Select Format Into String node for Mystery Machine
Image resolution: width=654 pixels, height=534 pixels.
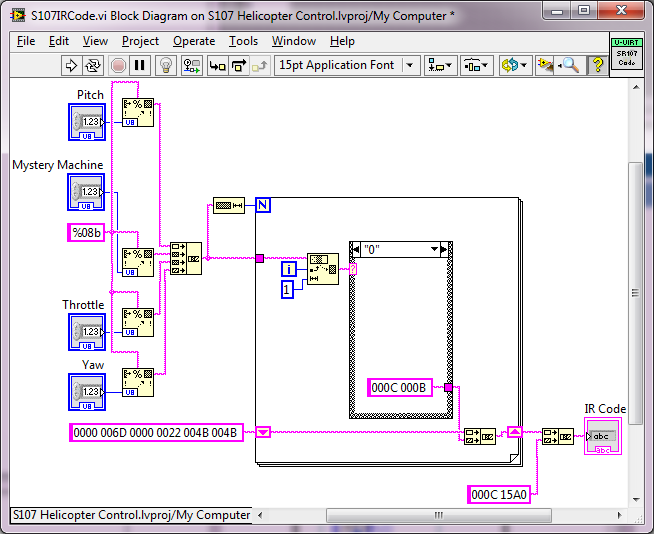138,262
